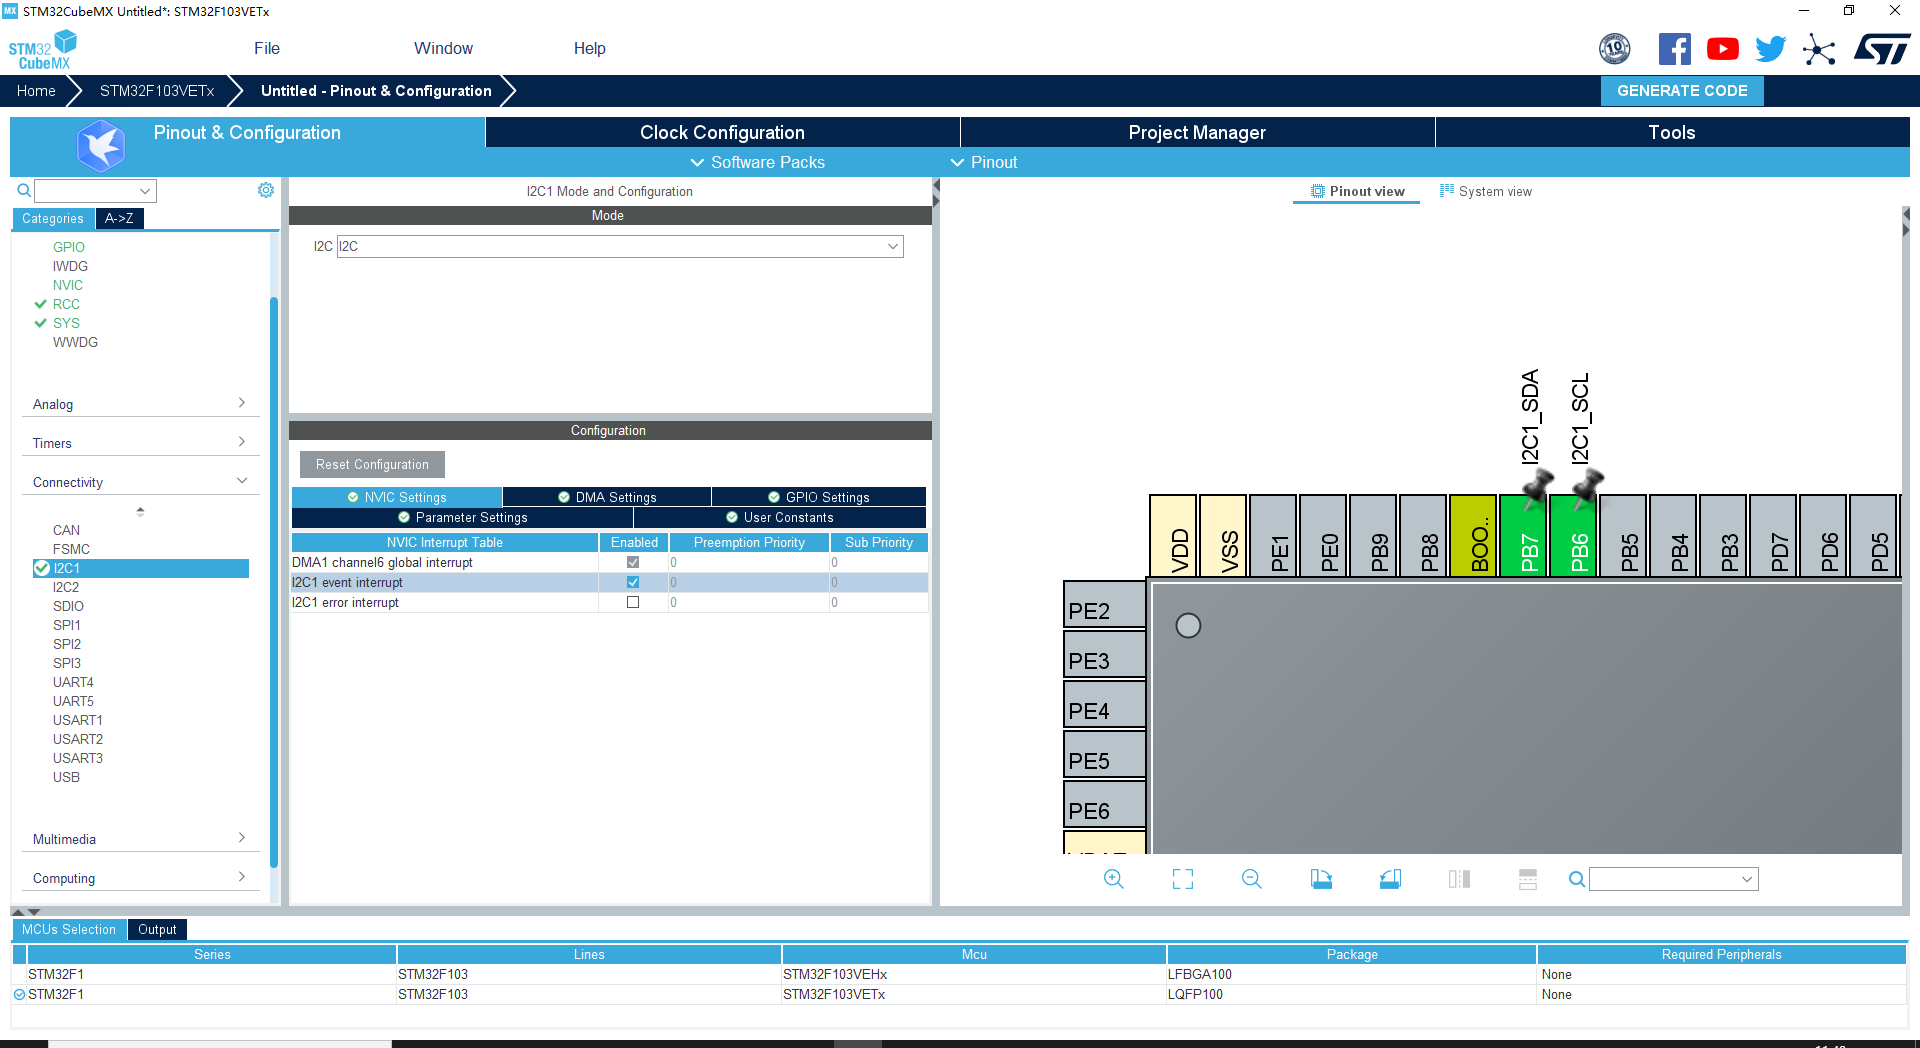Go to Home breadcrumb
The height and width of the screenshot is (1048, 1920).
coord(36,90)
